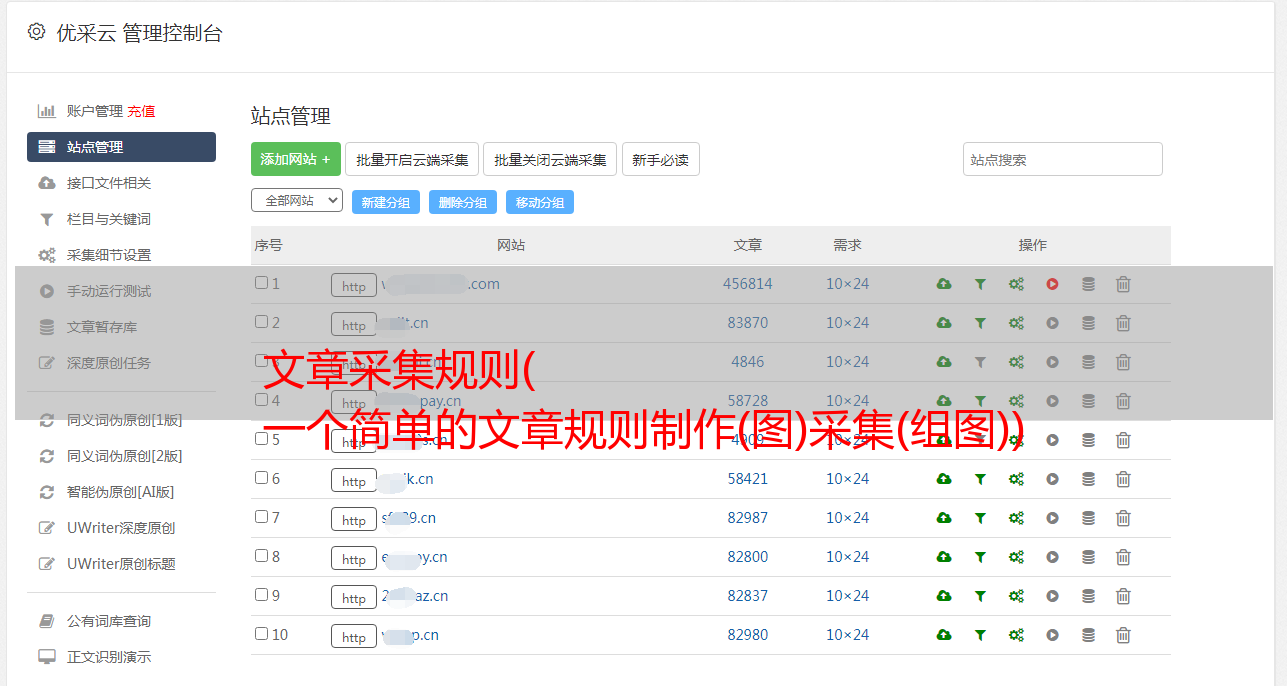
Task: Click the trash icon in row 6
Action: click(1123, 479)
